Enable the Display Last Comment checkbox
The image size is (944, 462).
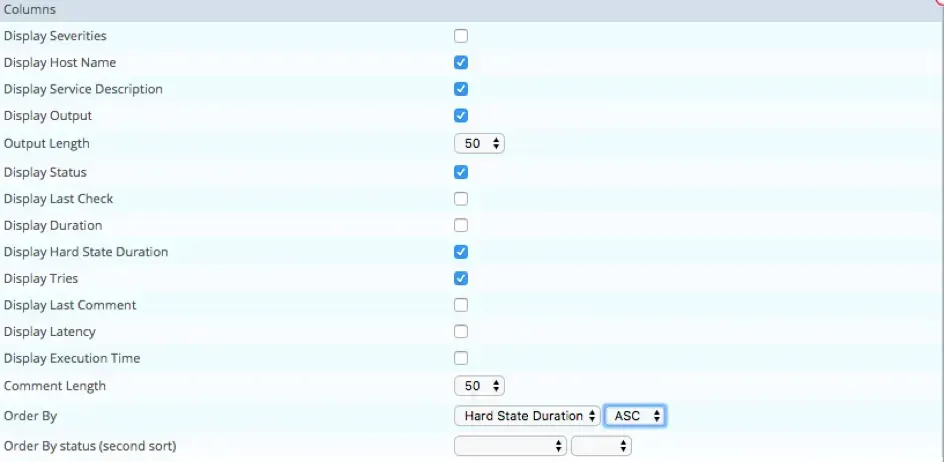461,305
